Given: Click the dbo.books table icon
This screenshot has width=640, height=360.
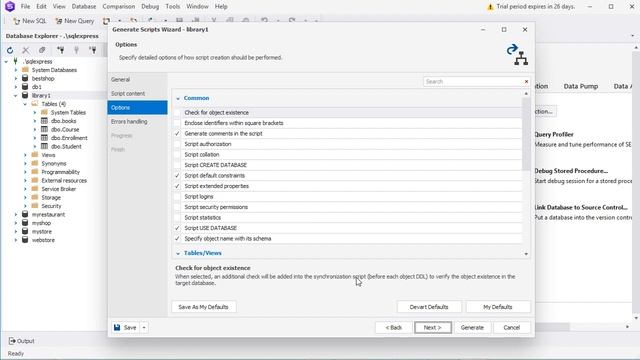Looking at the screenshot, I should point(44,121).
